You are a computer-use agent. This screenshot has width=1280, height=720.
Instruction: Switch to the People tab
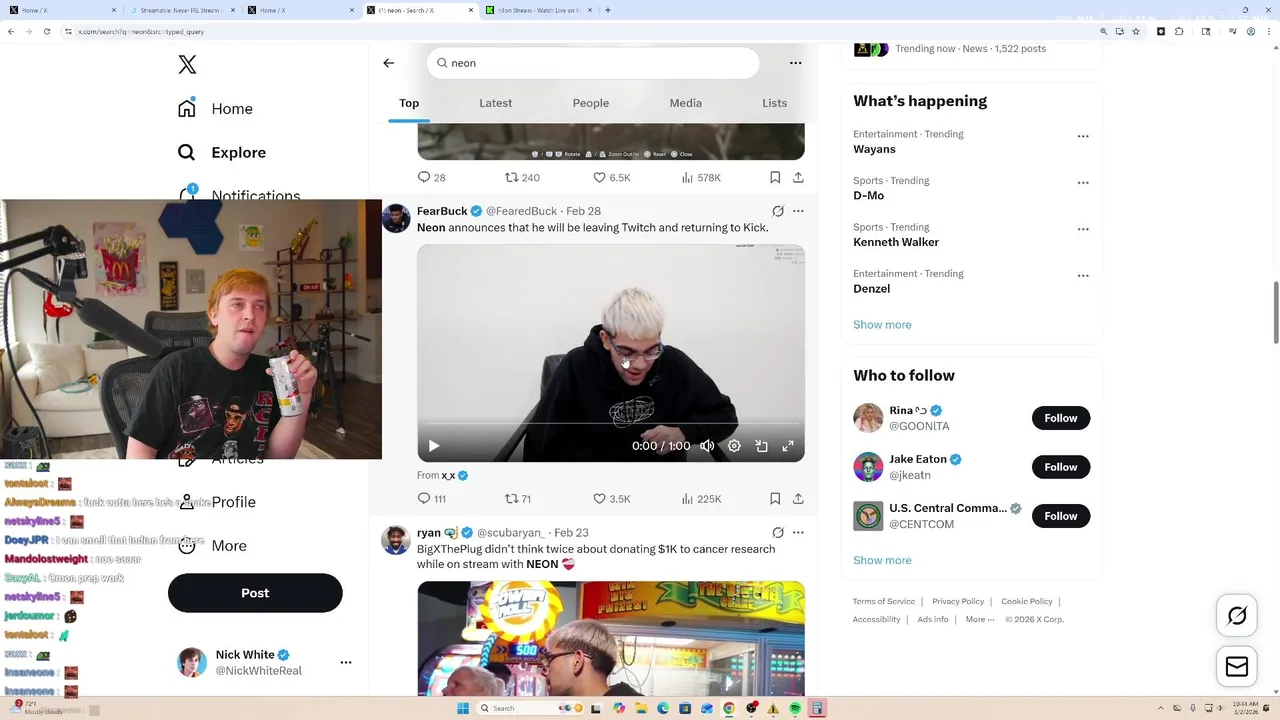click(x=590, y=103)
